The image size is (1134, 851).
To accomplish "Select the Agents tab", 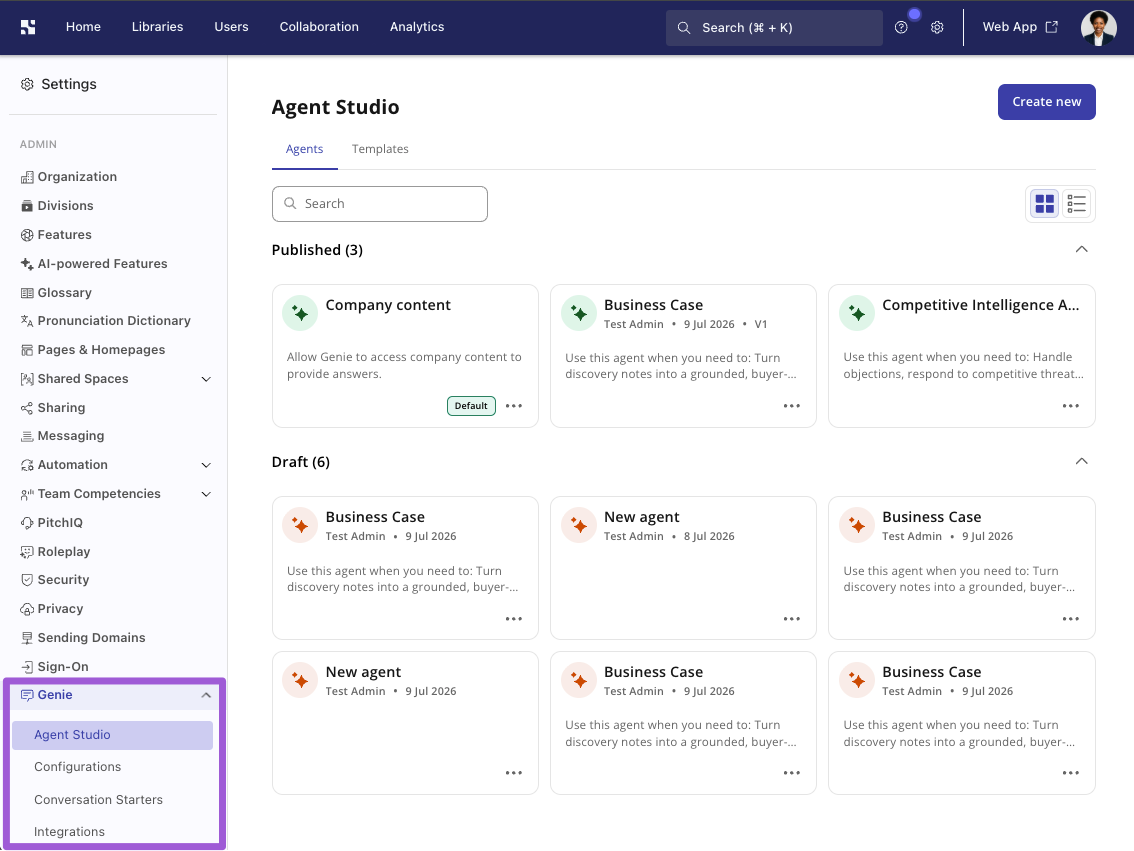I will pos(304,149).
